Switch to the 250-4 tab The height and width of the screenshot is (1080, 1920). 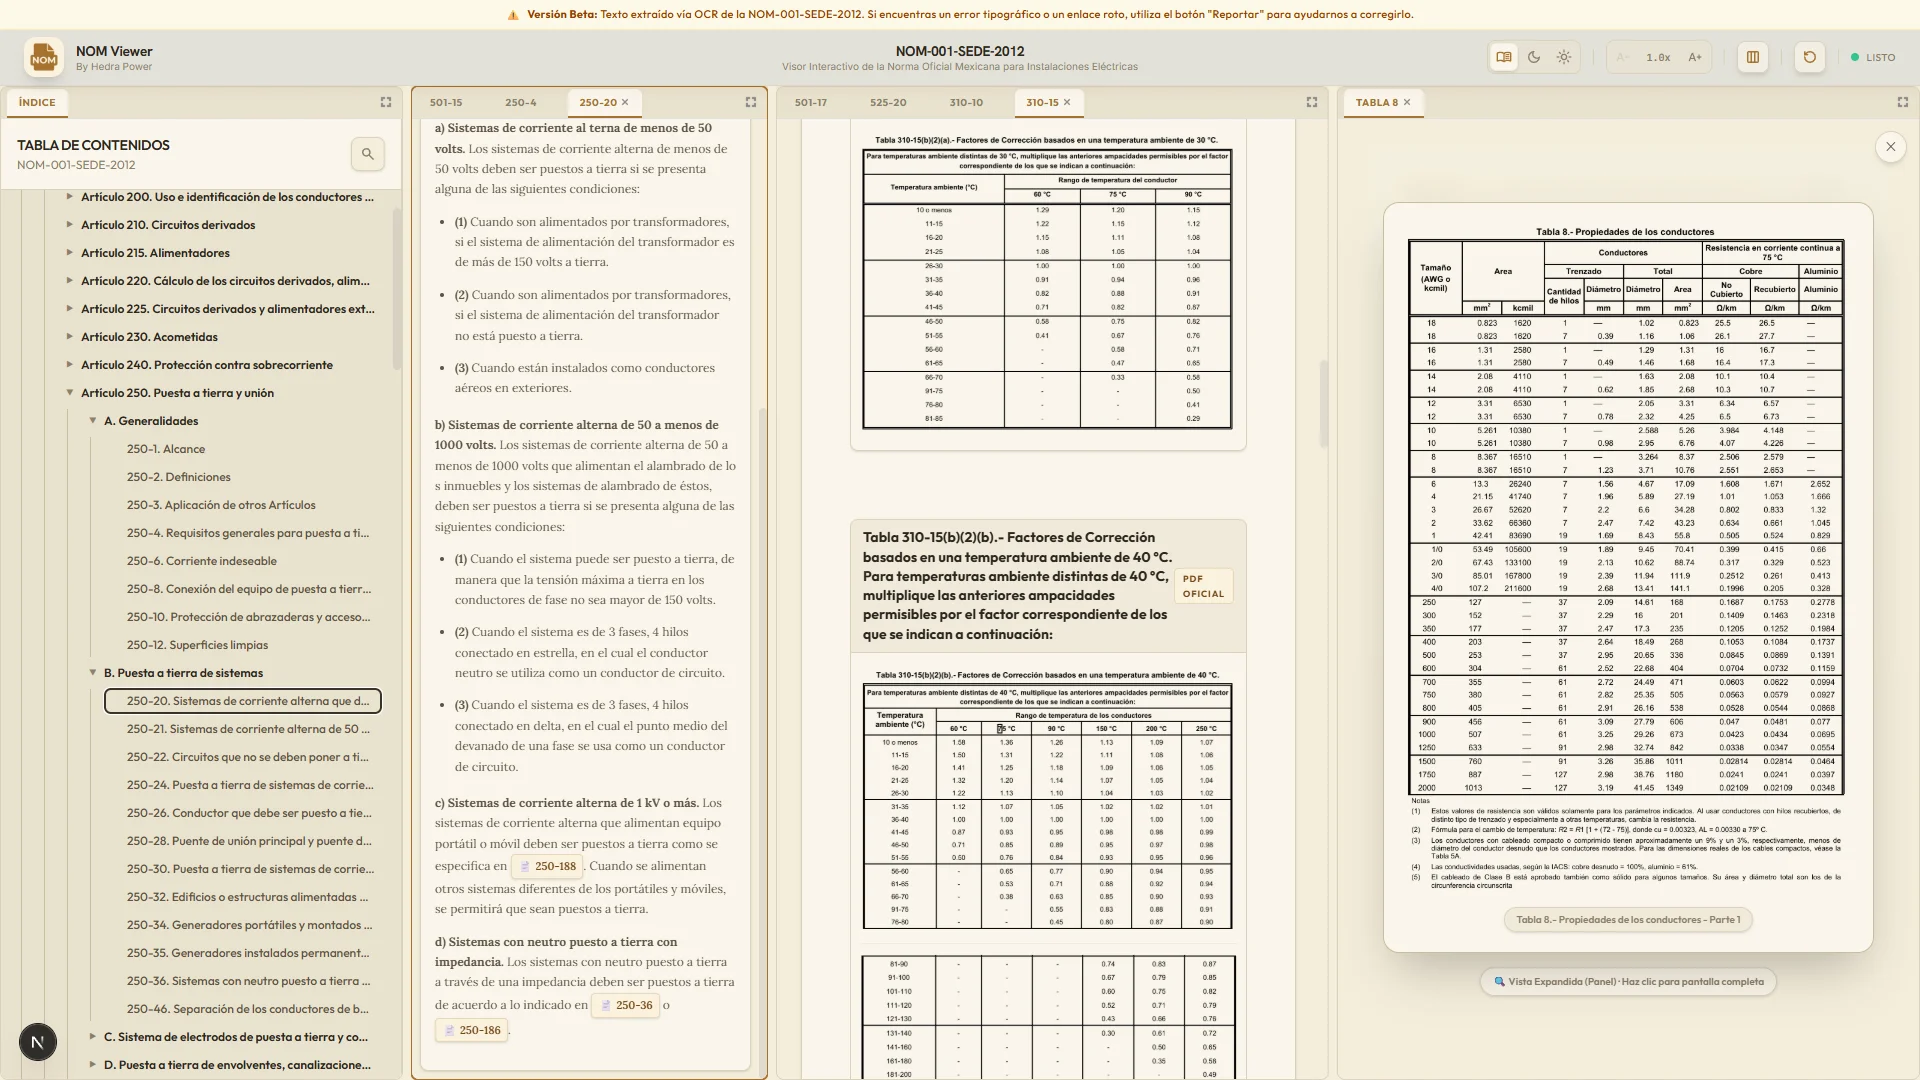pos(520,102)
